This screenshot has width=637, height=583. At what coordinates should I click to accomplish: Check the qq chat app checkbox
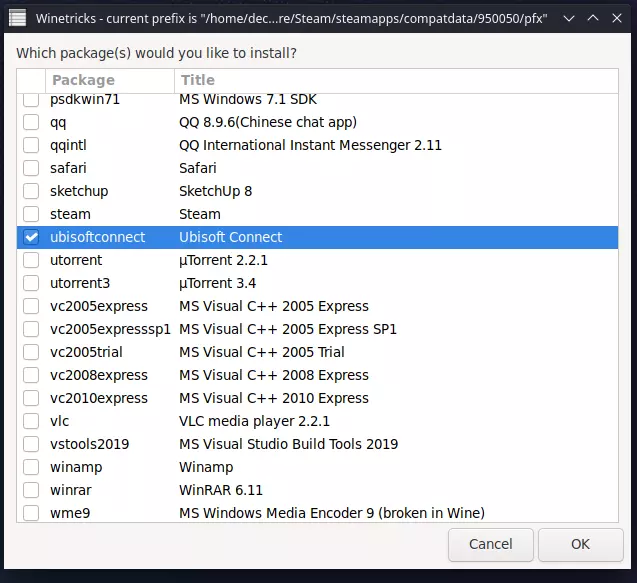click(32, 122)
